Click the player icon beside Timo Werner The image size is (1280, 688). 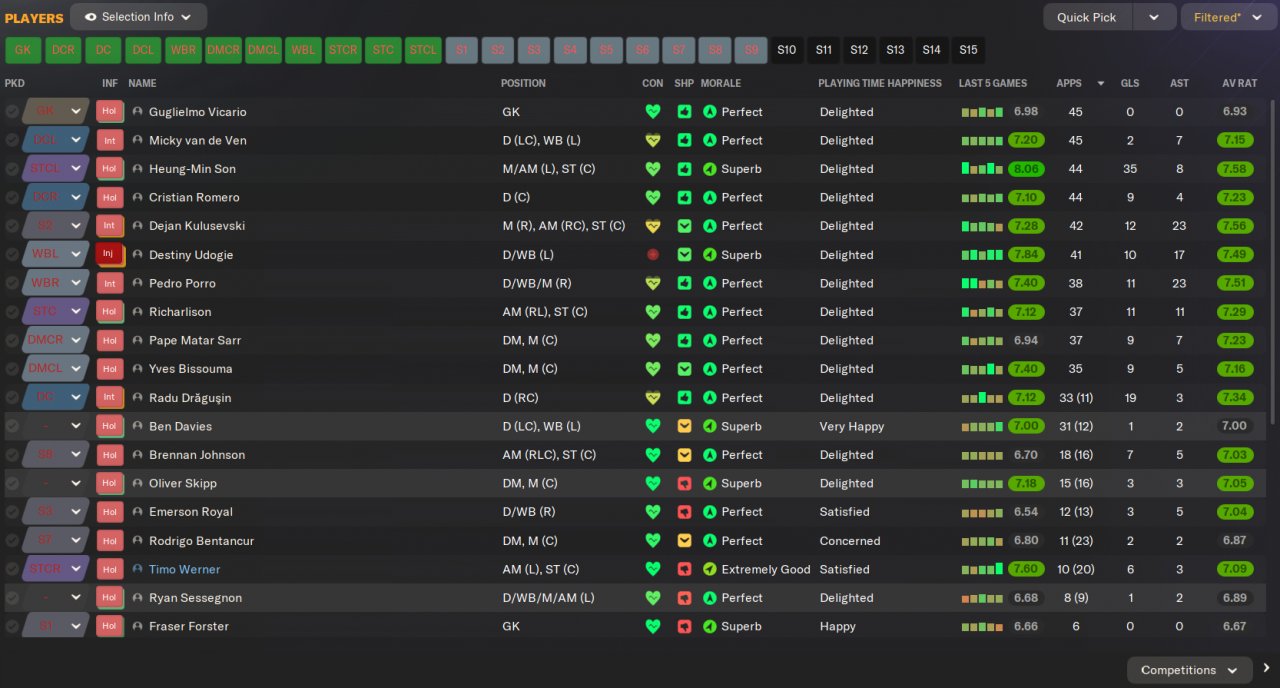(x=137, y=569)
